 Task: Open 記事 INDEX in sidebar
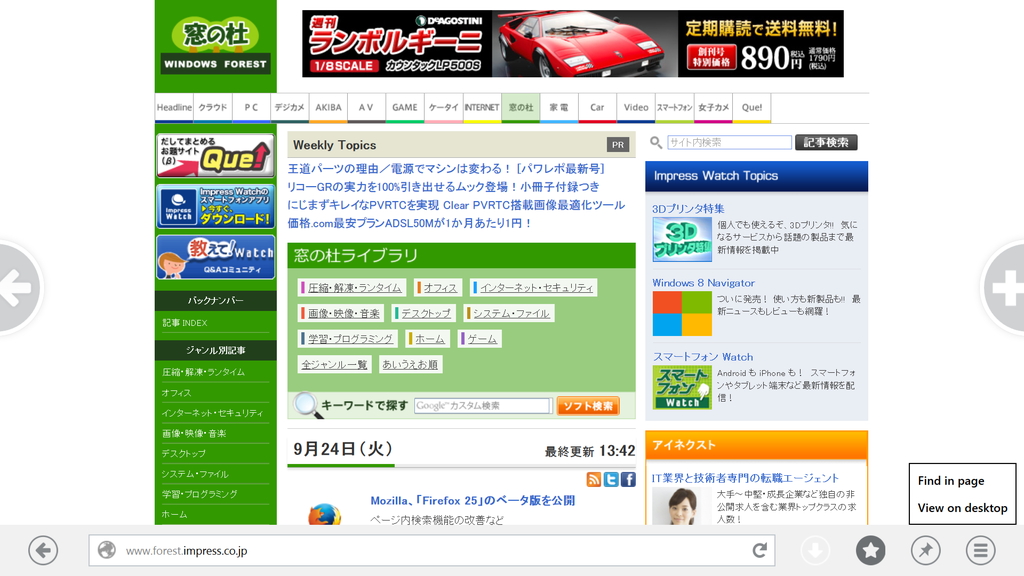[185, 323]
